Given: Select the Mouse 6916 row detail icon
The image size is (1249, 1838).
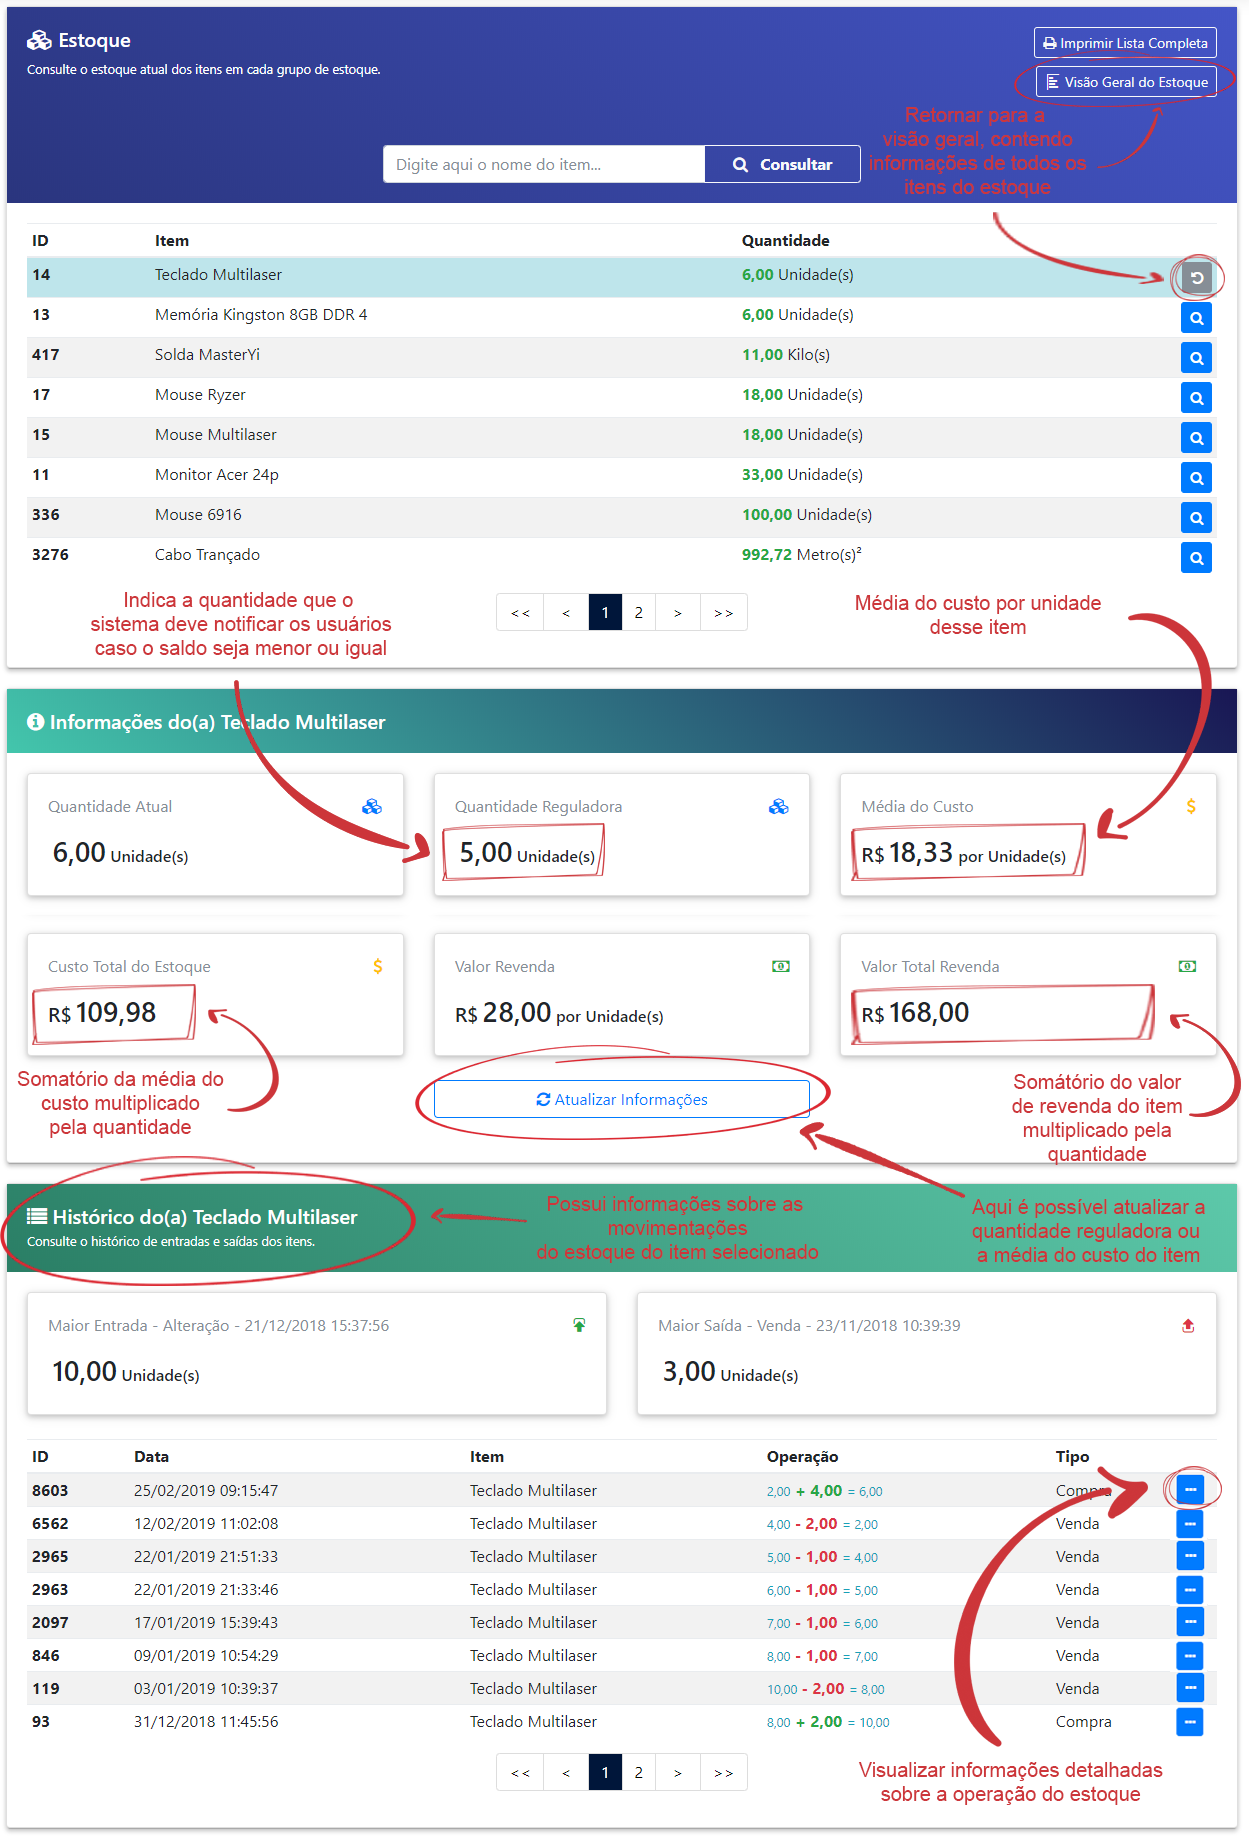Looking at the screenshot, I should click(x=1196, y=518).
